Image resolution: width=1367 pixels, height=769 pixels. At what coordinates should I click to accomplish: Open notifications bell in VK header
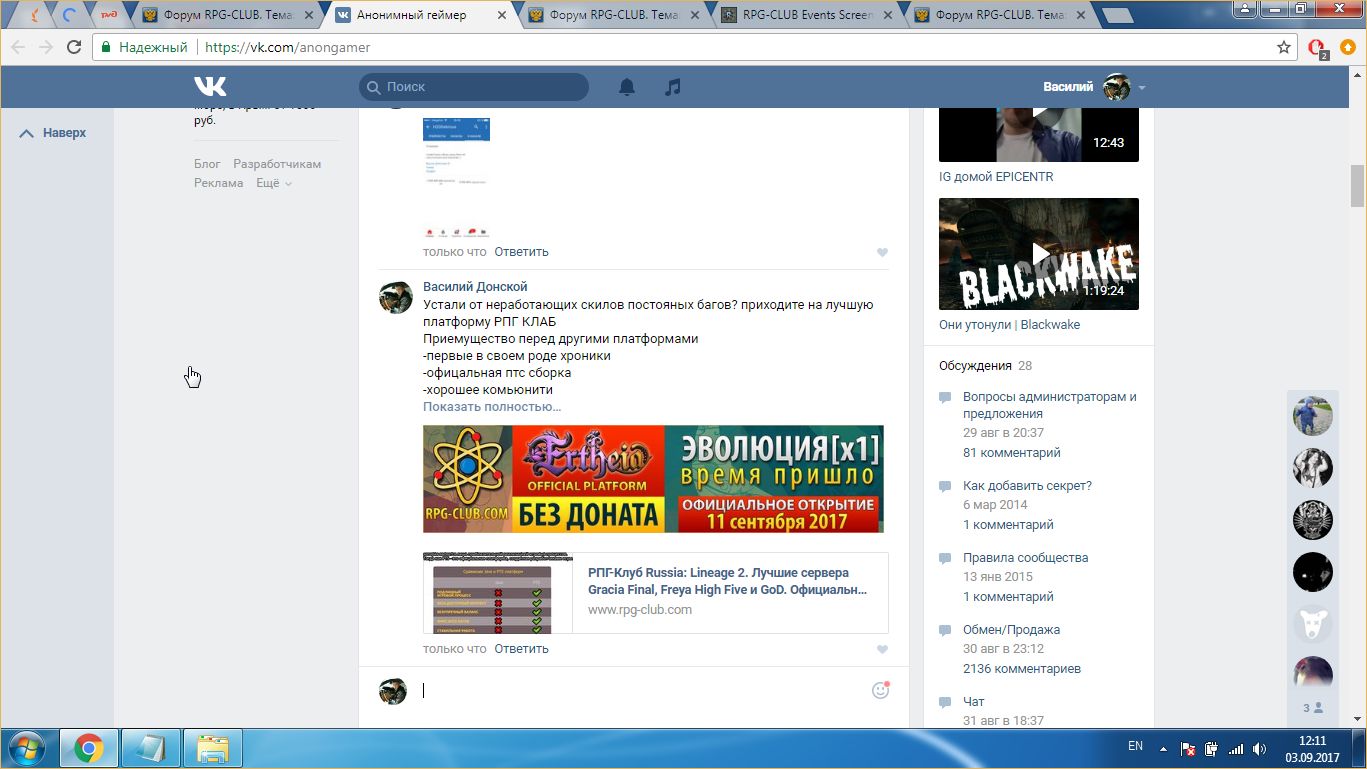point(627,87)
